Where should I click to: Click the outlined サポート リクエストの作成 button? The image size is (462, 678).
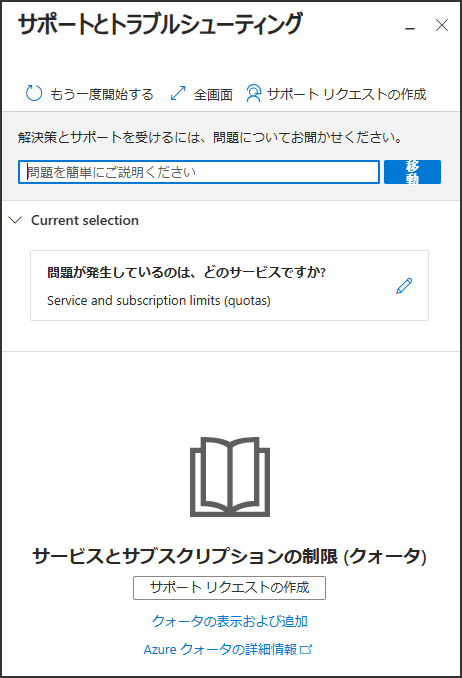pos(229,588)
